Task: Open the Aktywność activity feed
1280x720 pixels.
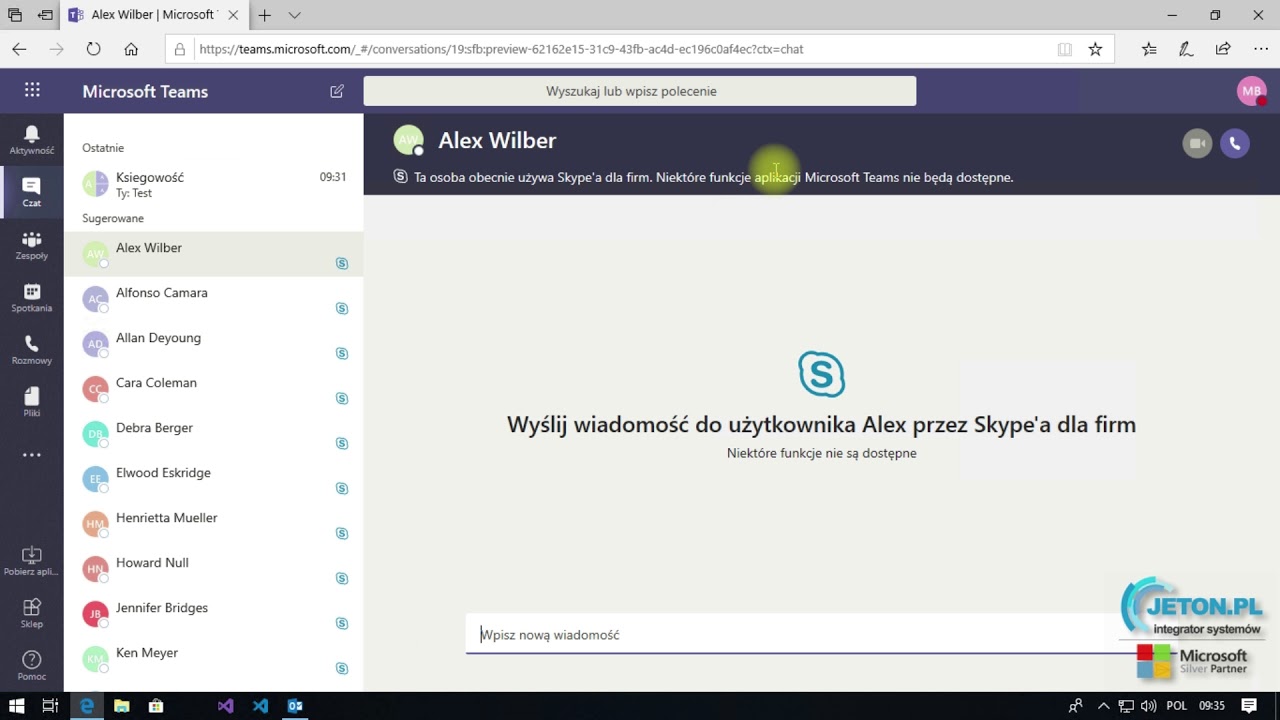Action: click(x=32, y=140)
